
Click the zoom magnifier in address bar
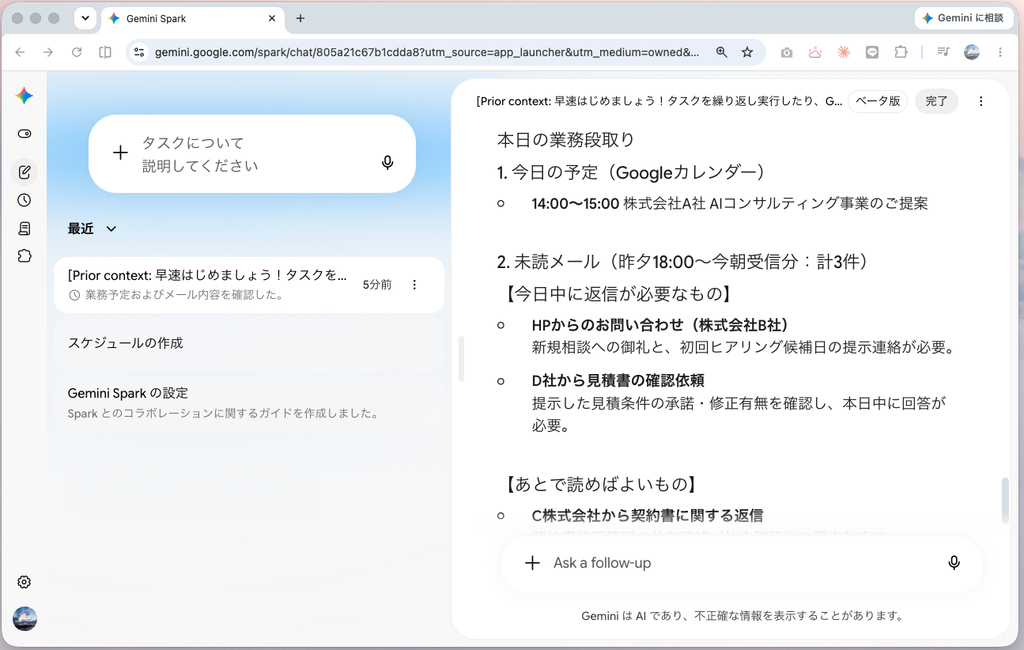[721, 52]
